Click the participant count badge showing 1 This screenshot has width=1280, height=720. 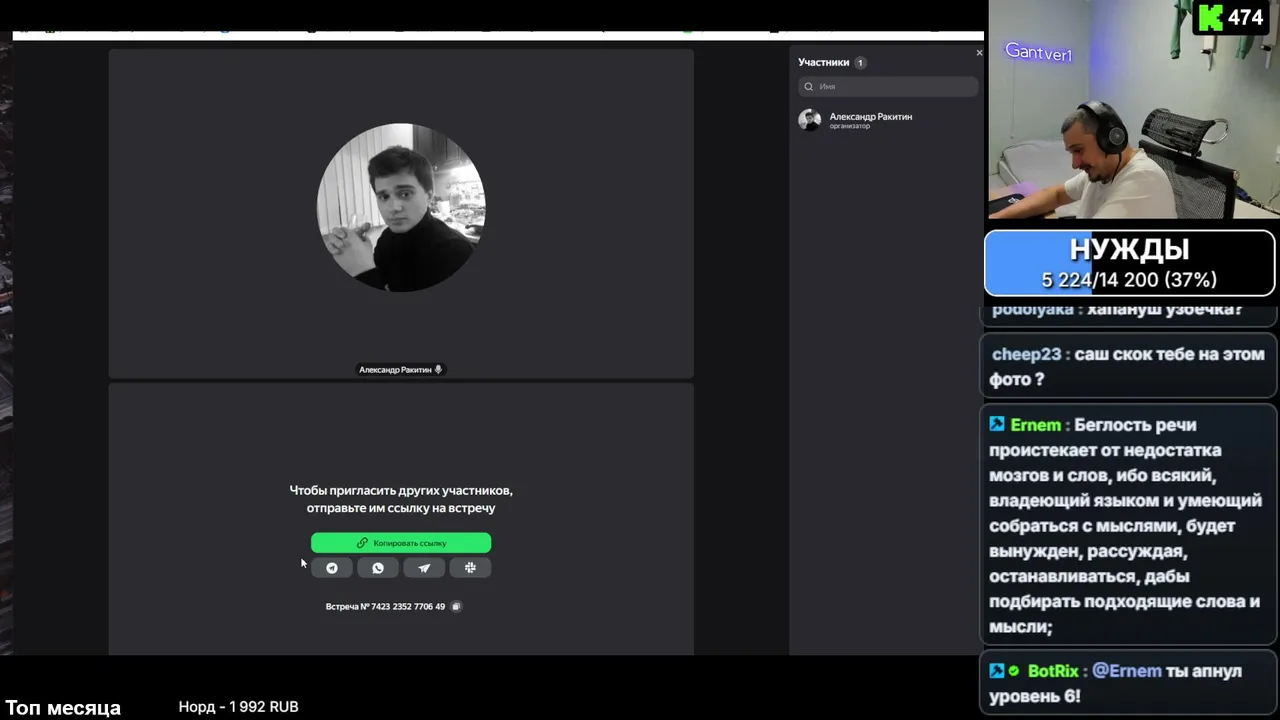tap(860, 62)
